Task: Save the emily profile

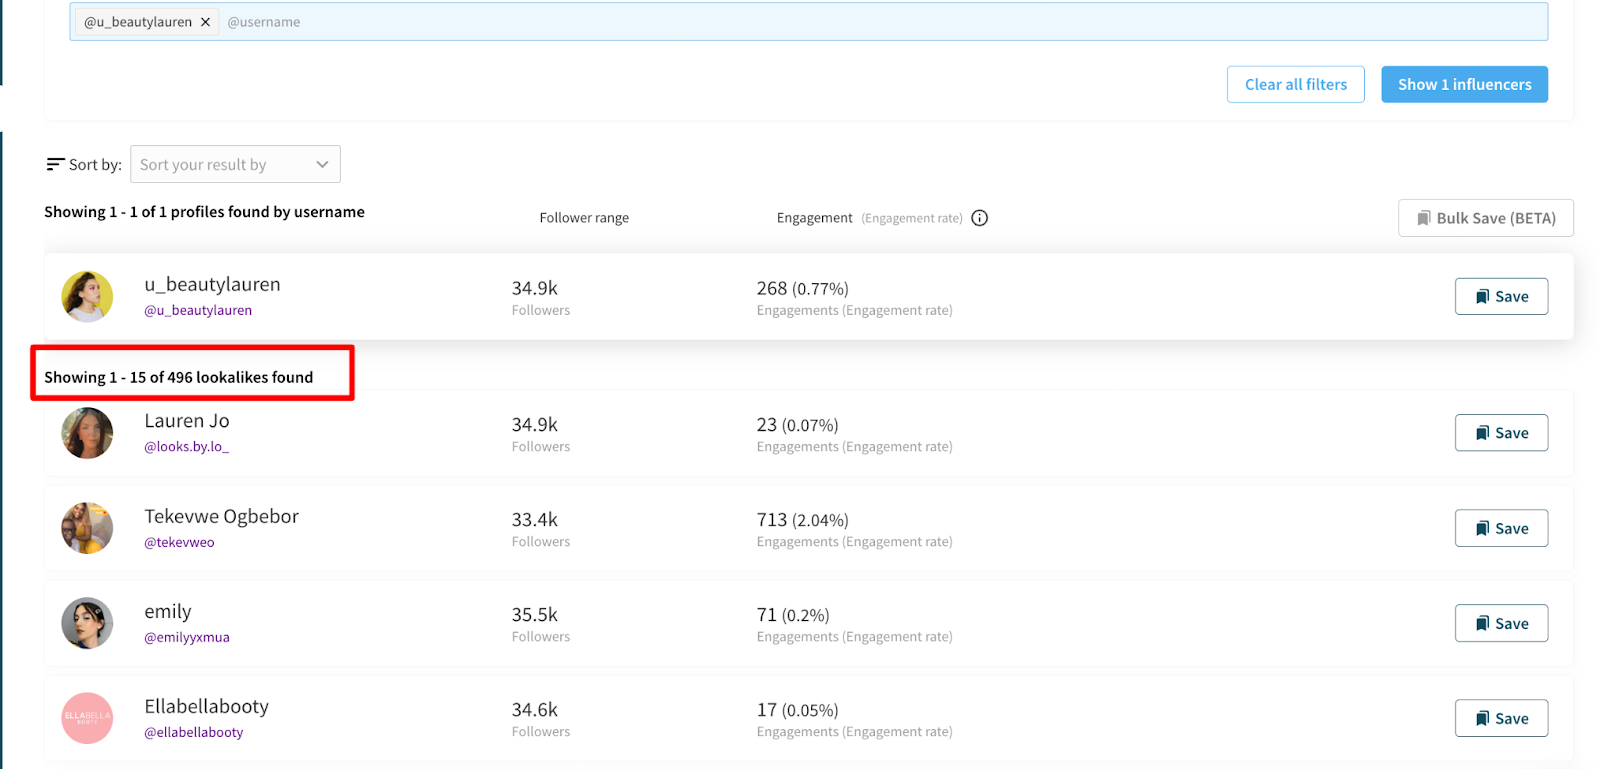Action: pos(1501,623)
